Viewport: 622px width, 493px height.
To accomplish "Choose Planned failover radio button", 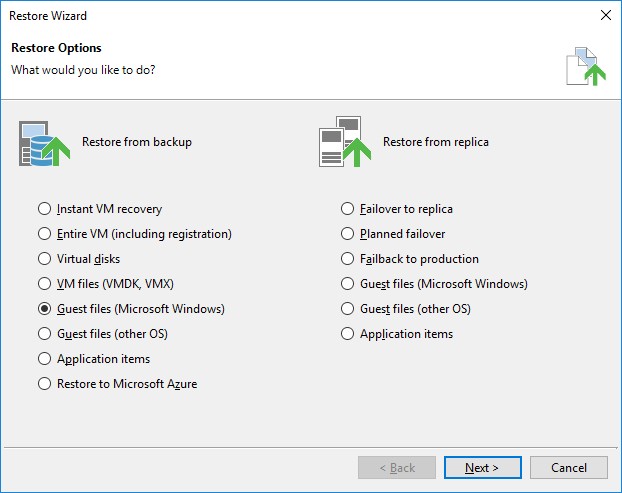I will 348,234.
